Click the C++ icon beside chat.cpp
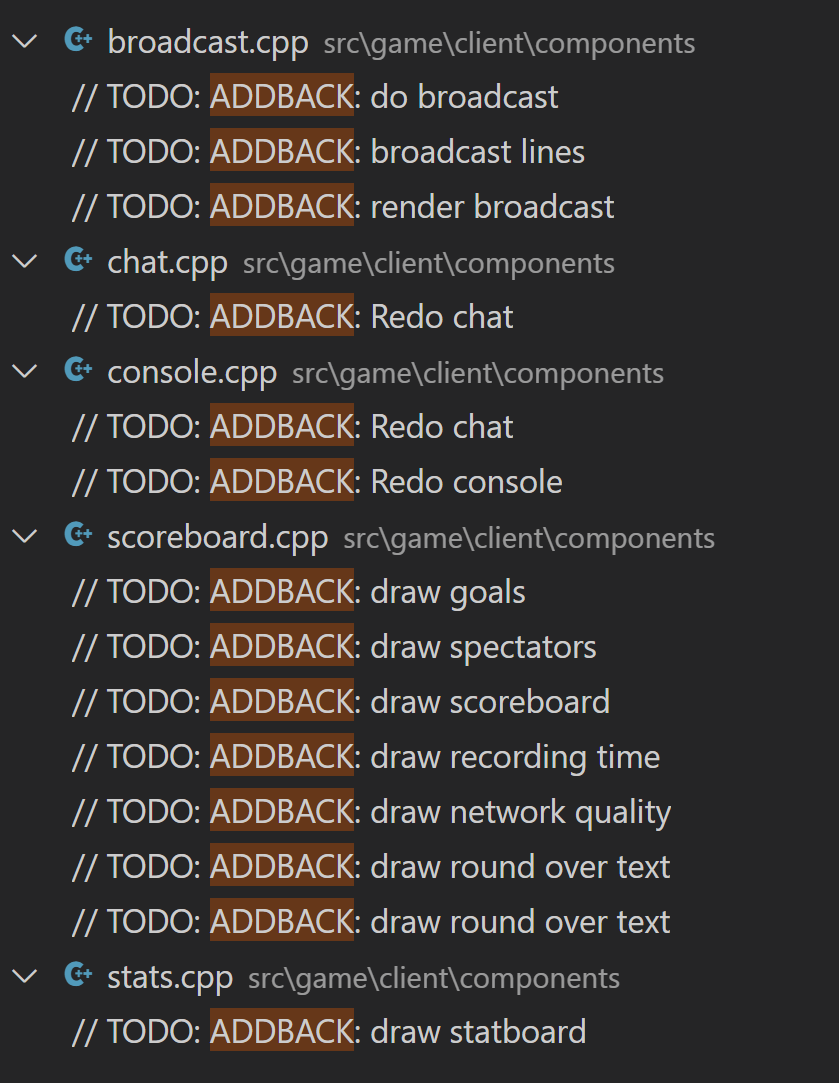Screen dimensions: 839x1083 (79, 260)
